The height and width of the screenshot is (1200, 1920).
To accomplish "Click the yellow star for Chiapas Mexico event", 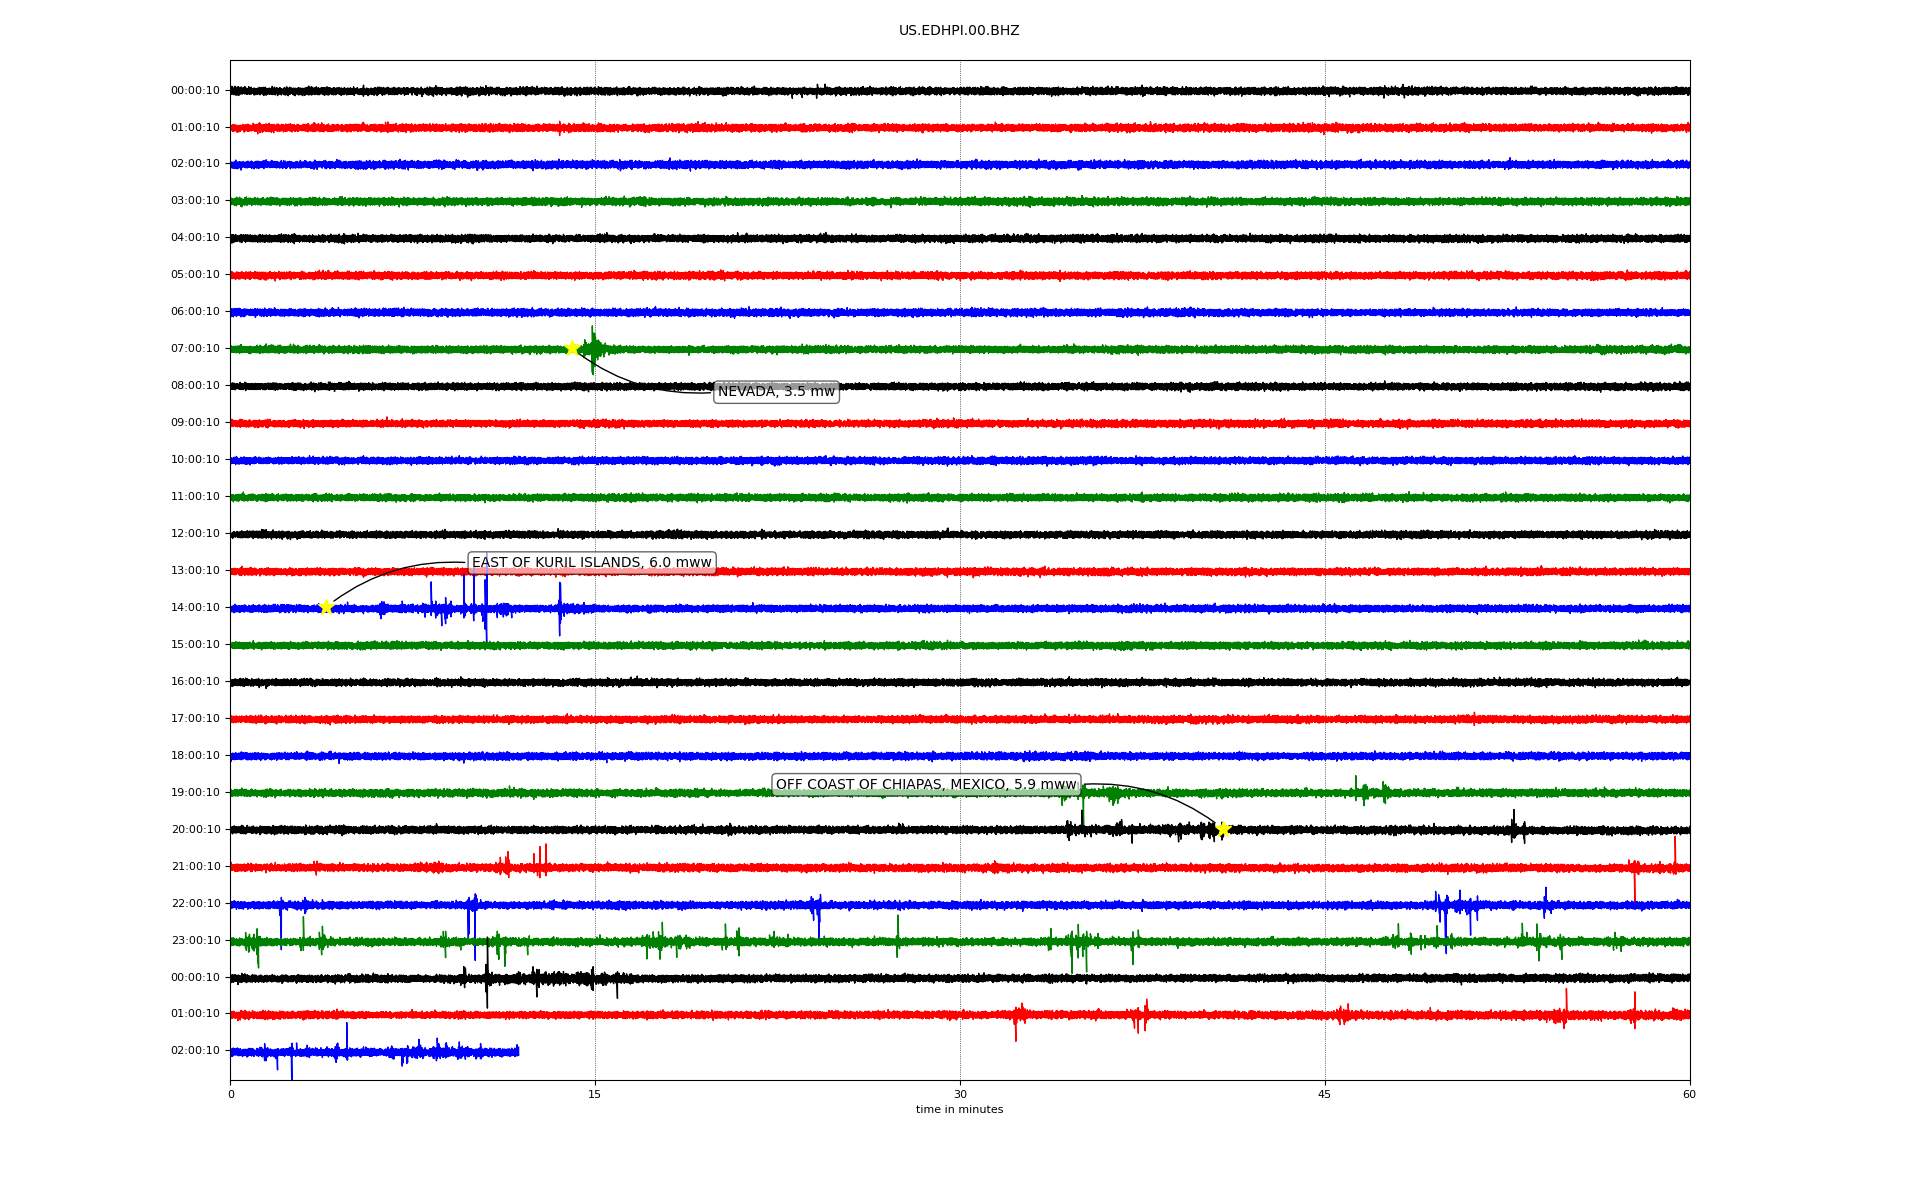I will (1222, 829).
